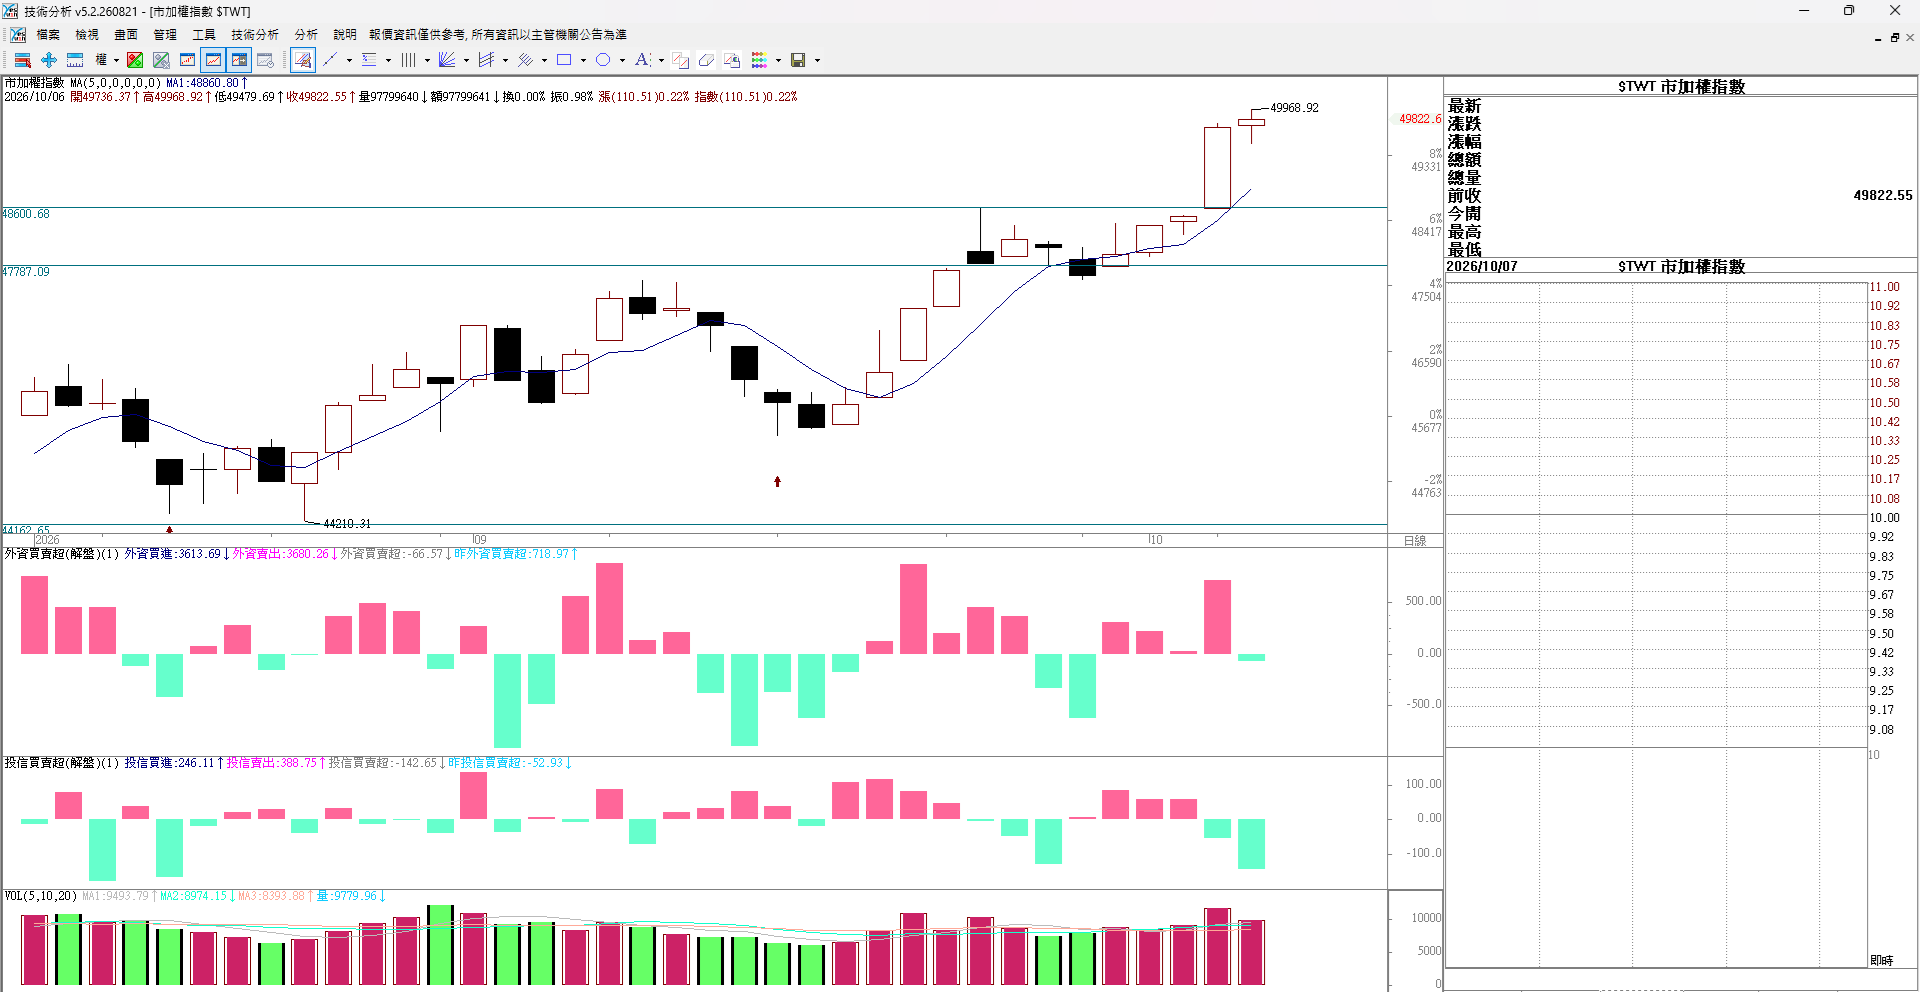Click the first toolbar icon with red bars
This screenshot has width=1920, height=992.
pyautogui.click(x=22, y=60)
